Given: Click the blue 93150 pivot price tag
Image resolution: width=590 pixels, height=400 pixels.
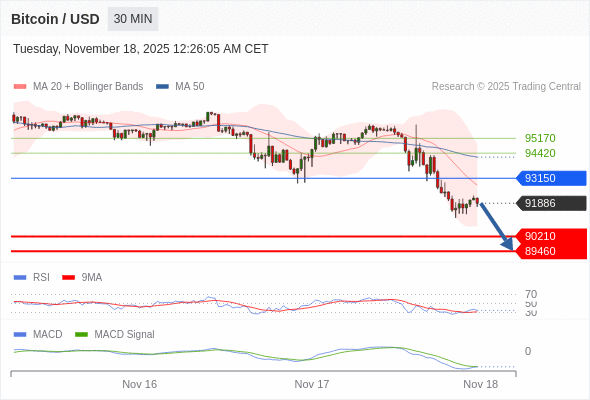Looking at the screenshot, I should coord(551,178).
